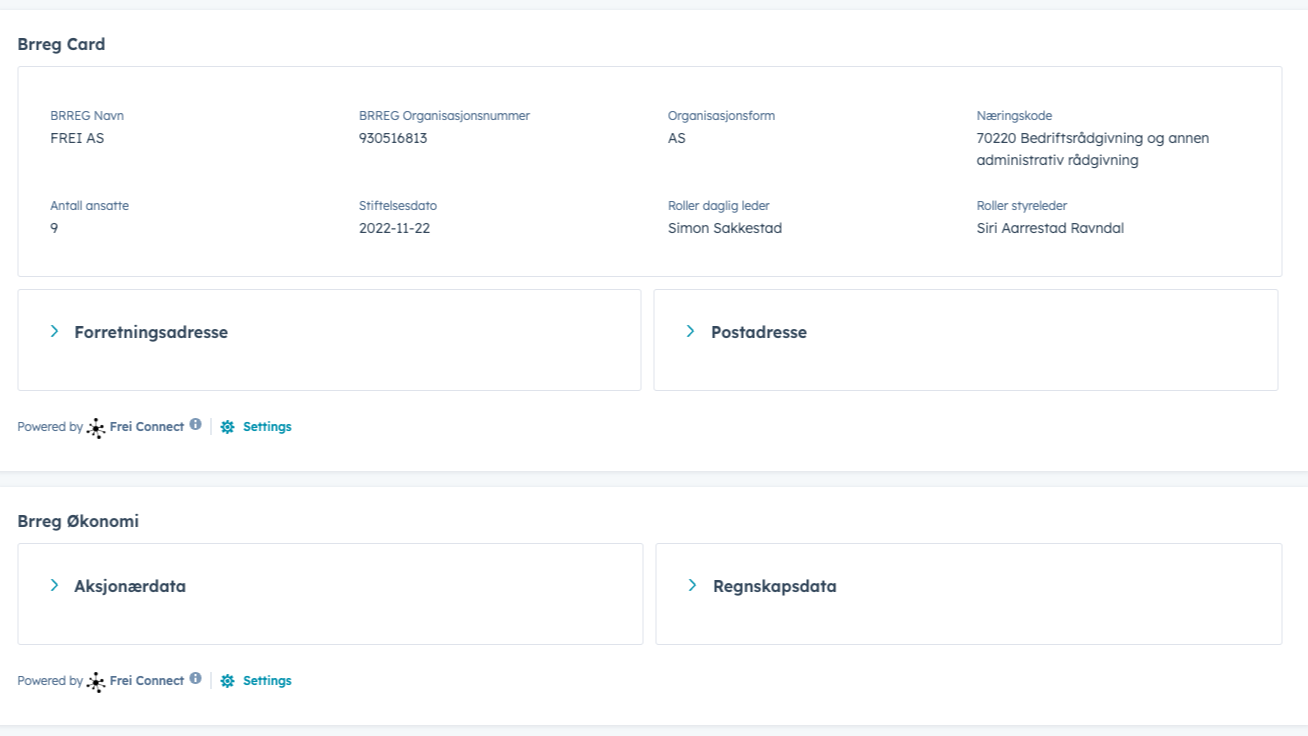
Task: Click the Brreg Økonomi heading
Action: pyautogui.click(x=78, y=521)
